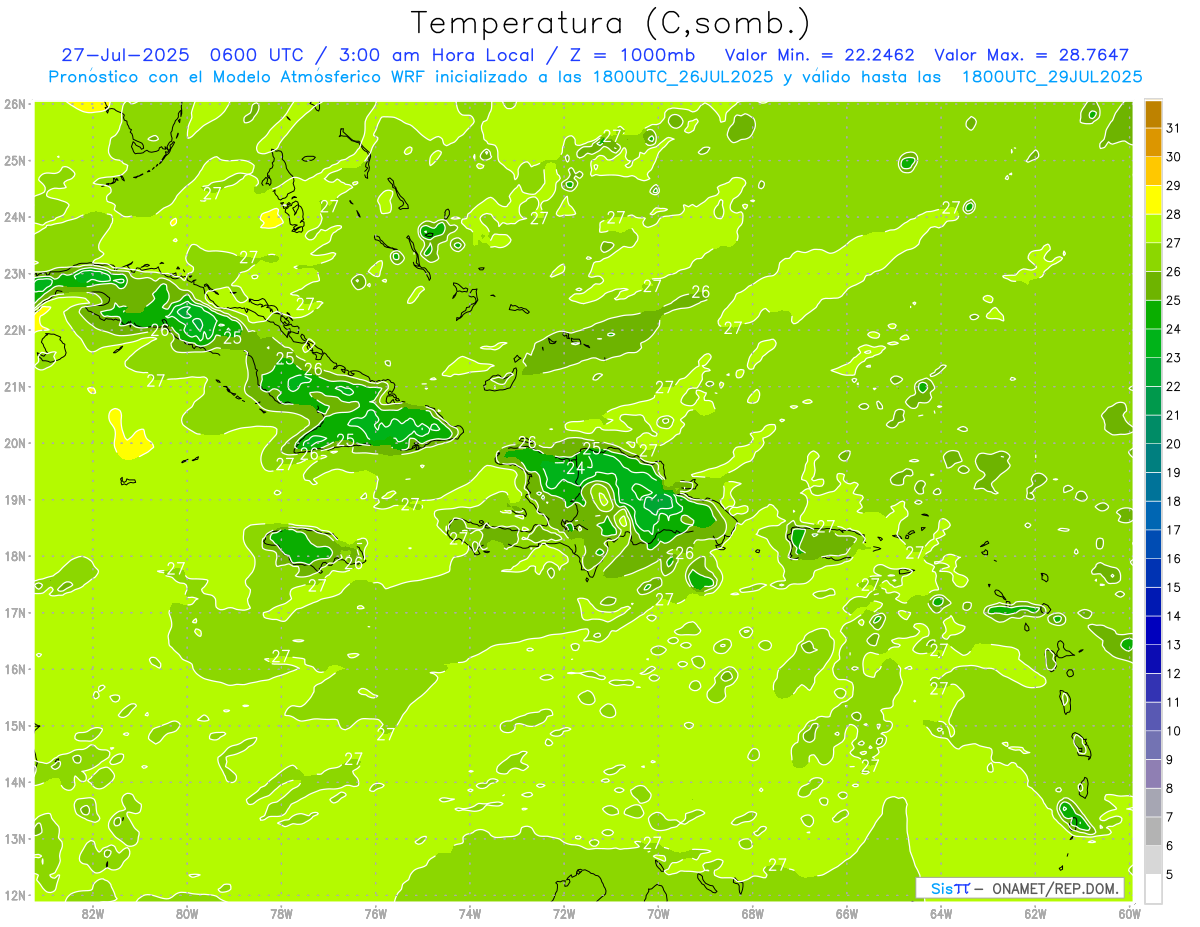This screenshot has height=927, width=1200.
Task: Click the 74W longitude axis label
Action: click(x=470, y=913)
